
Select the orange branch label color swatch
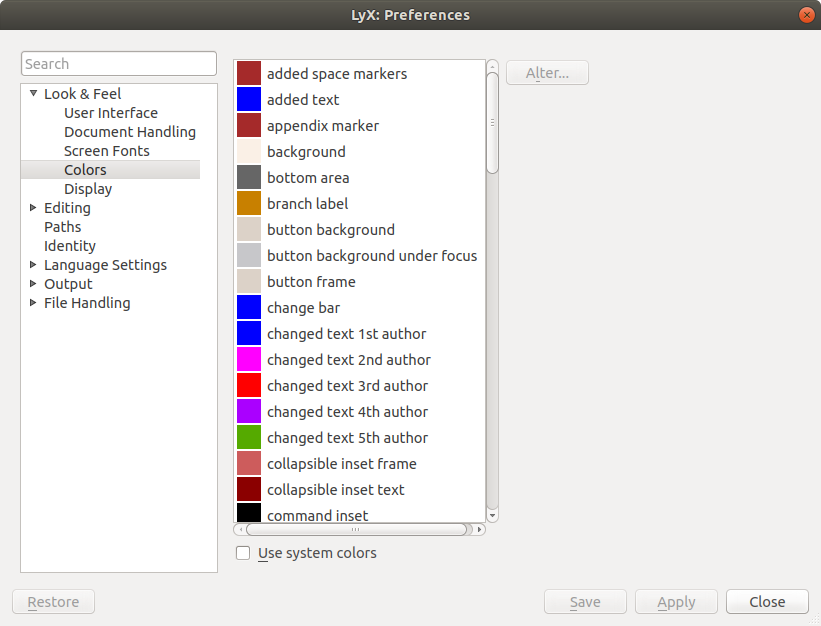(x=249, y=204)
